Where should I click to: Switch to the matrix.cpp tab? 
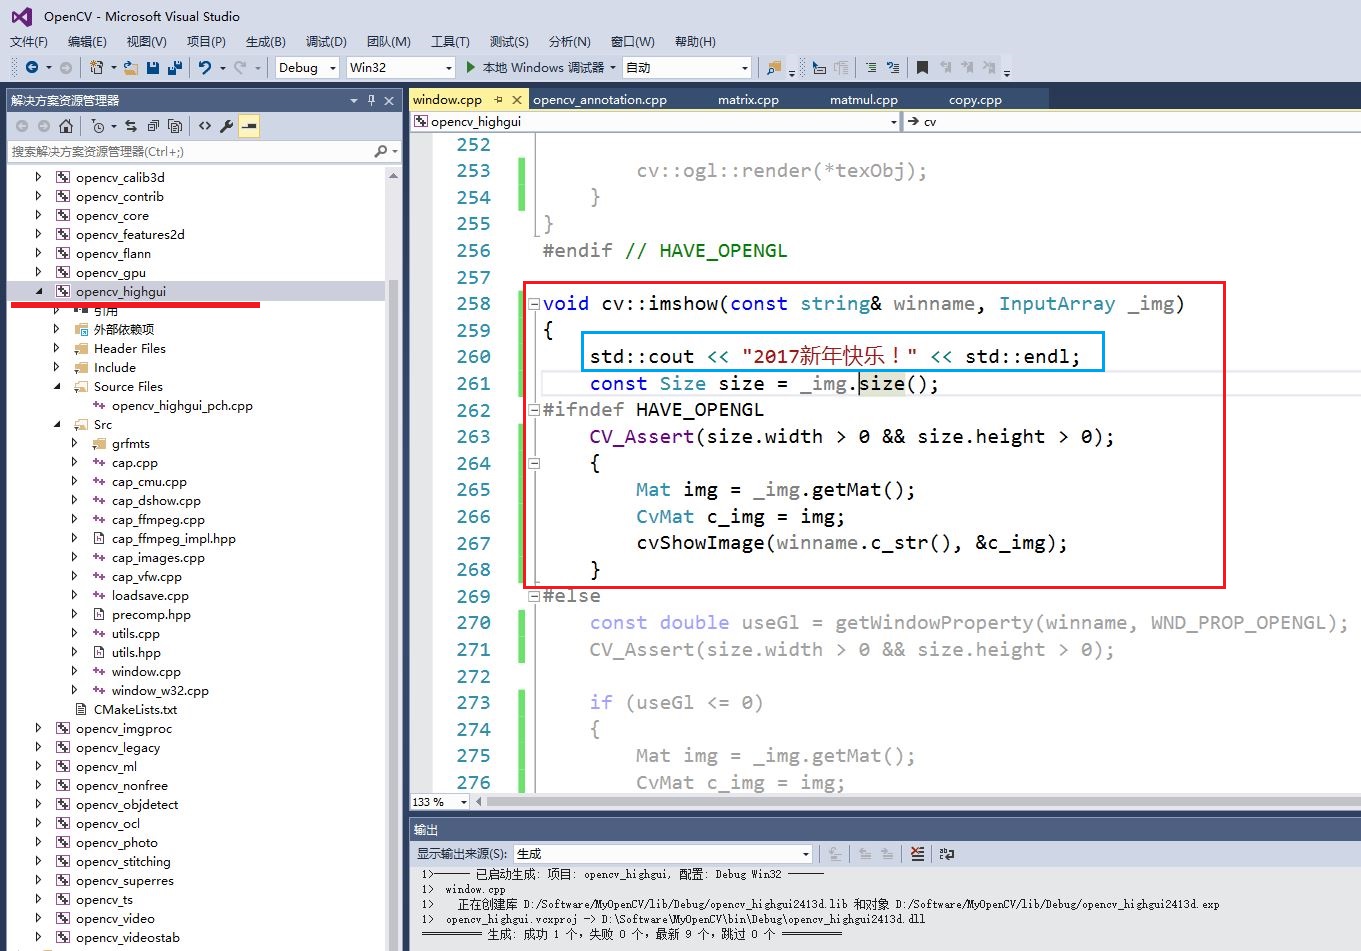(748, 100)
